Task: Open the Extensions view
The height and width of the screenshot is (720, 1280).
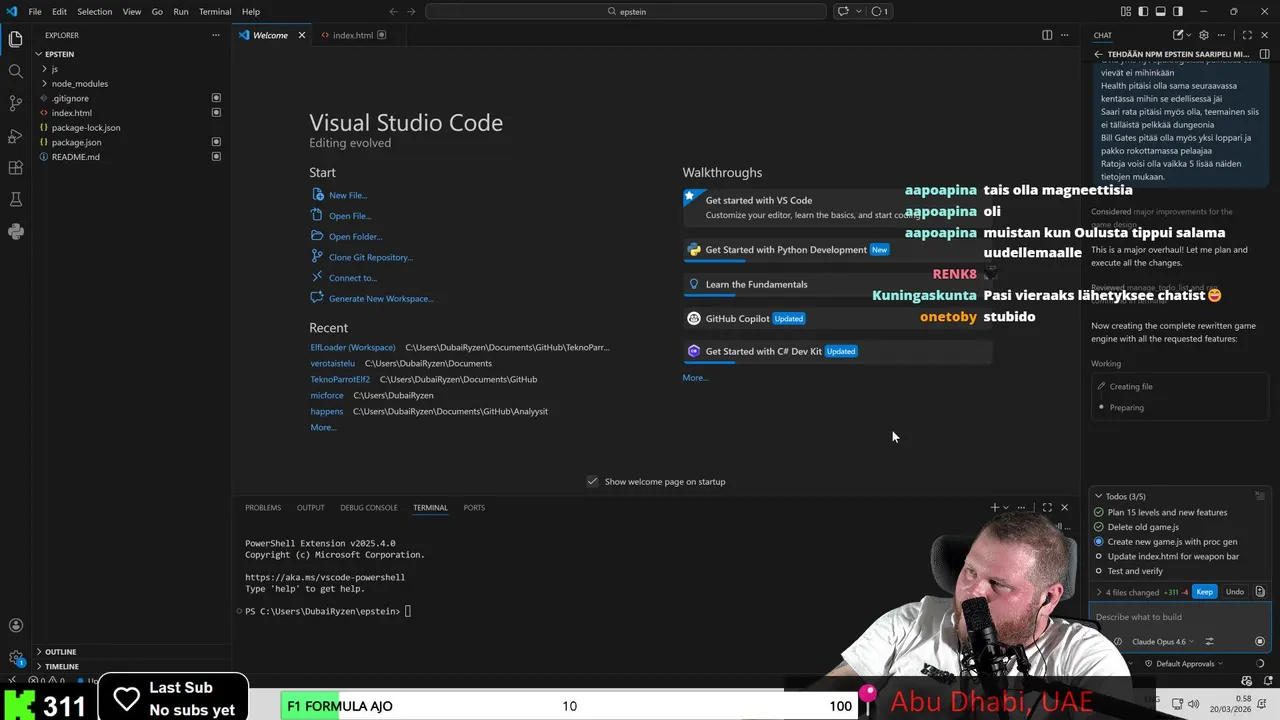Action: click(x=15, y=167)
